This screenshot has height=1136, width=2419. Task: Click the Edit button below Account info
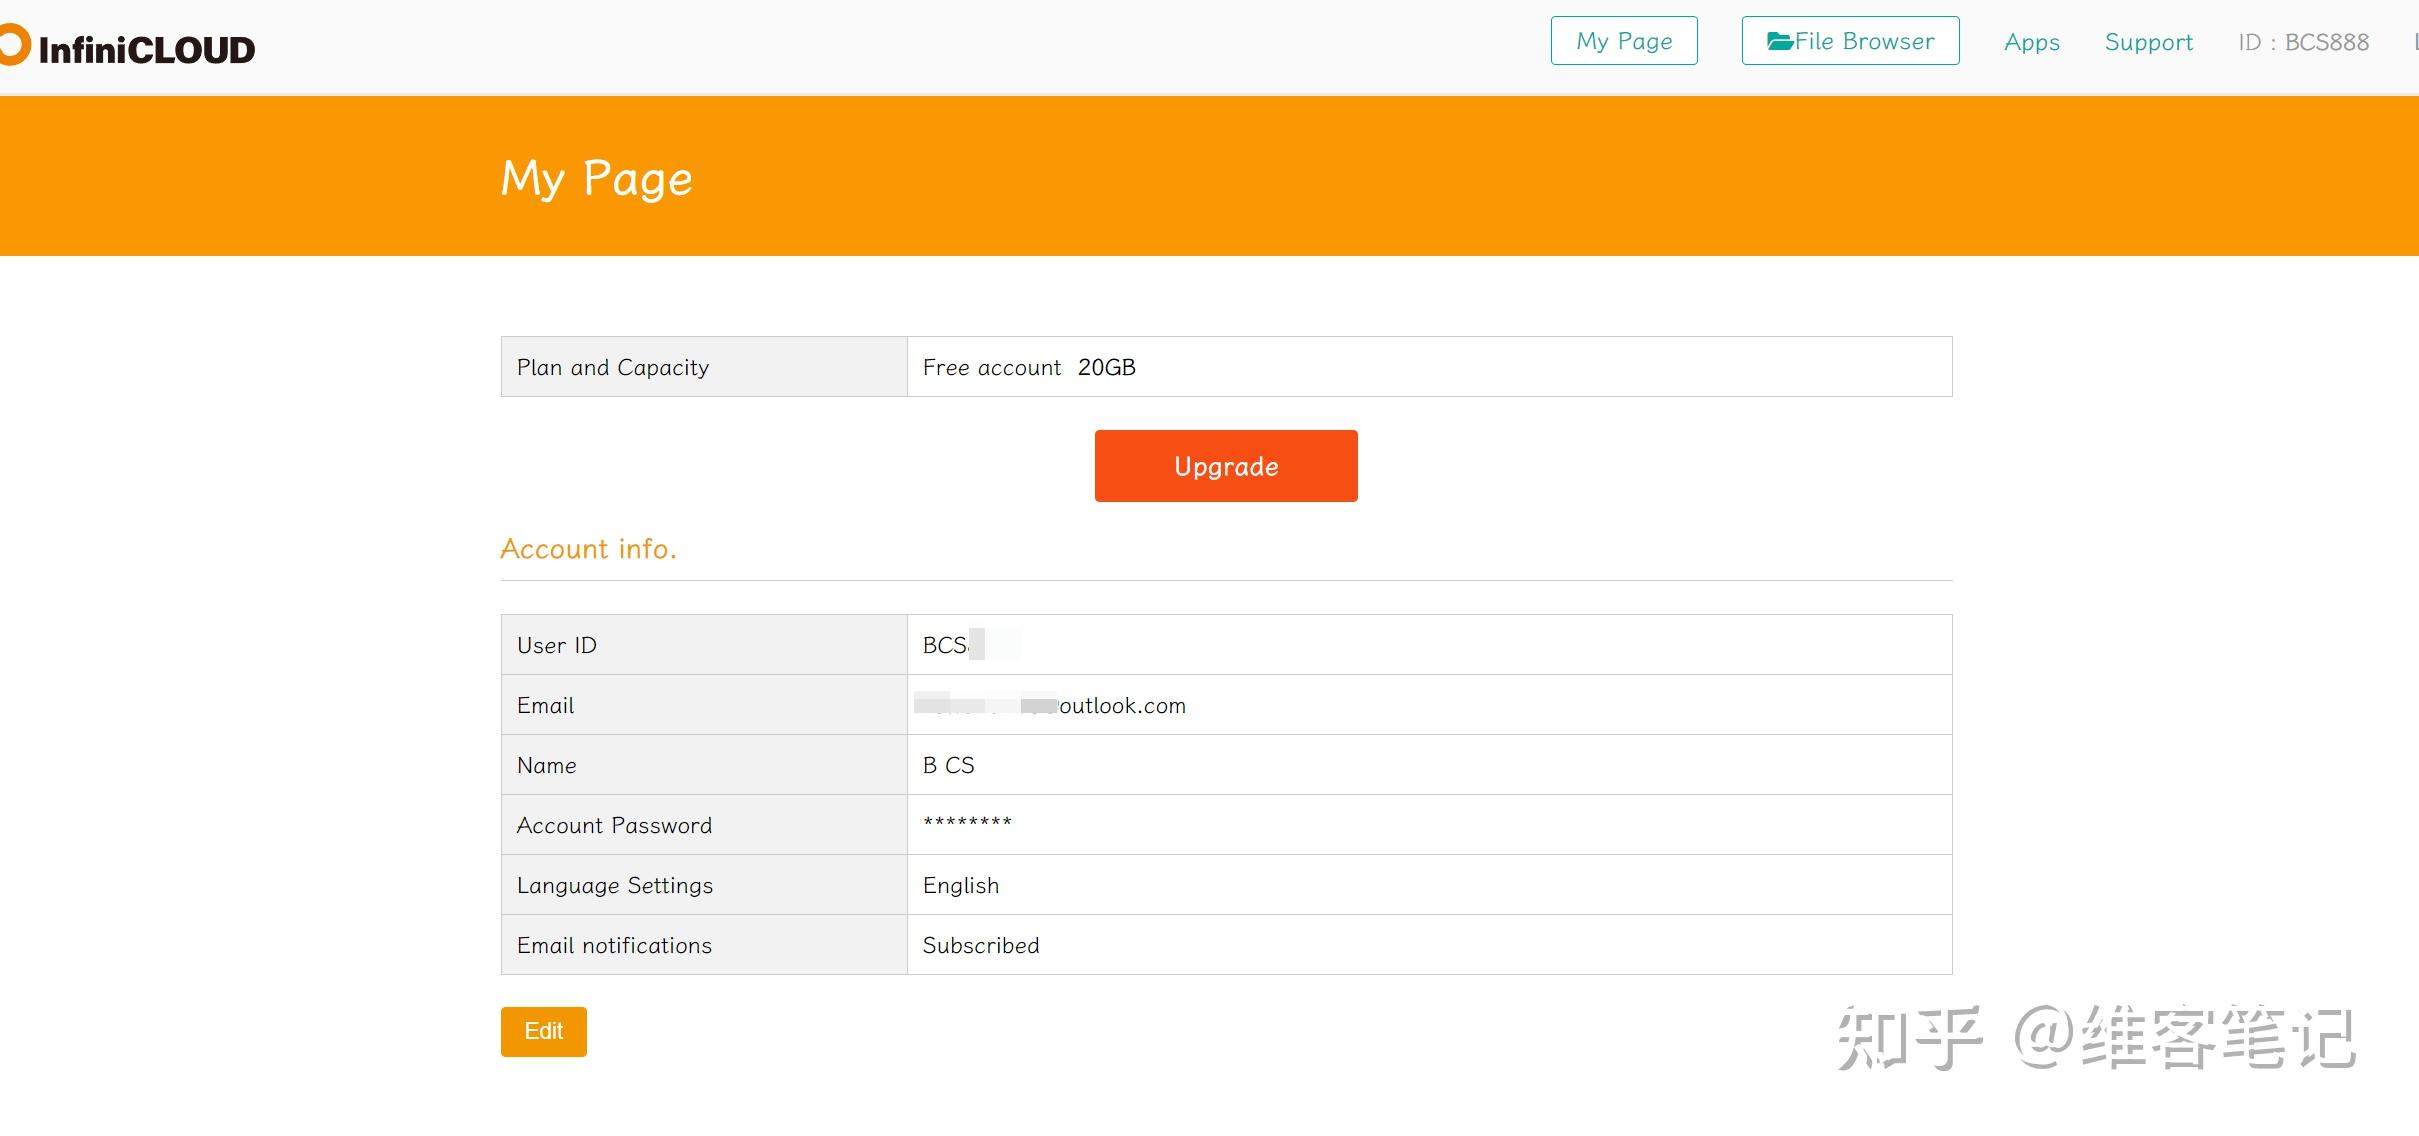click(543, 1031)
